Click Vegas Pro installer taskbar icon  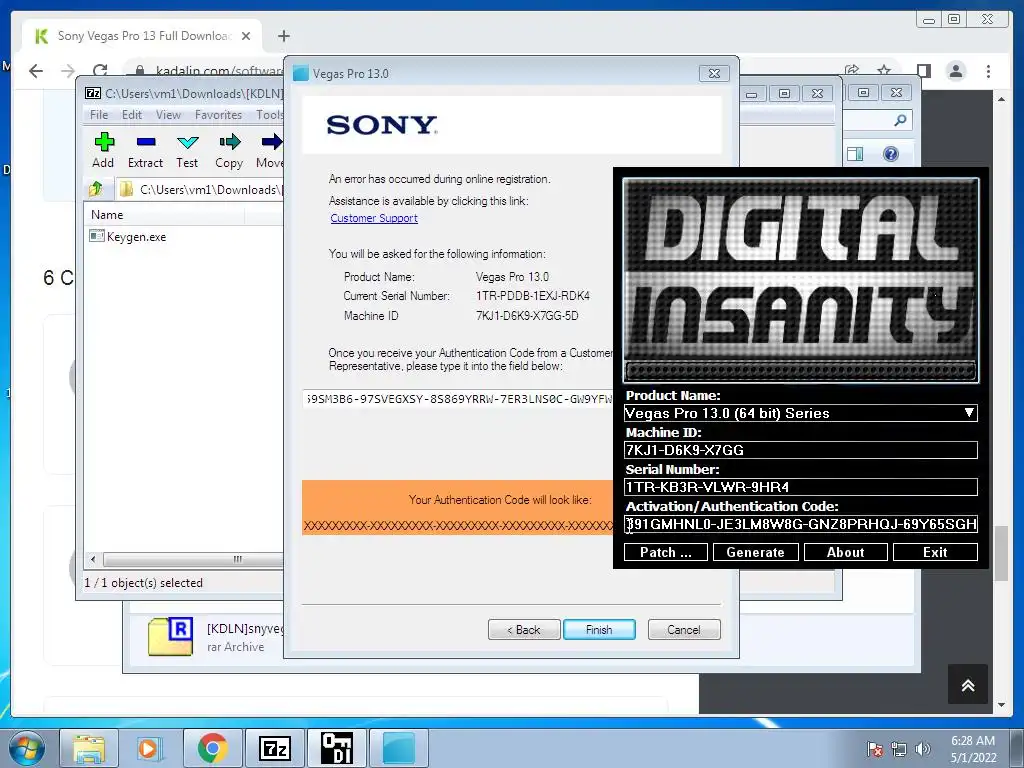(x=398, y=748)
